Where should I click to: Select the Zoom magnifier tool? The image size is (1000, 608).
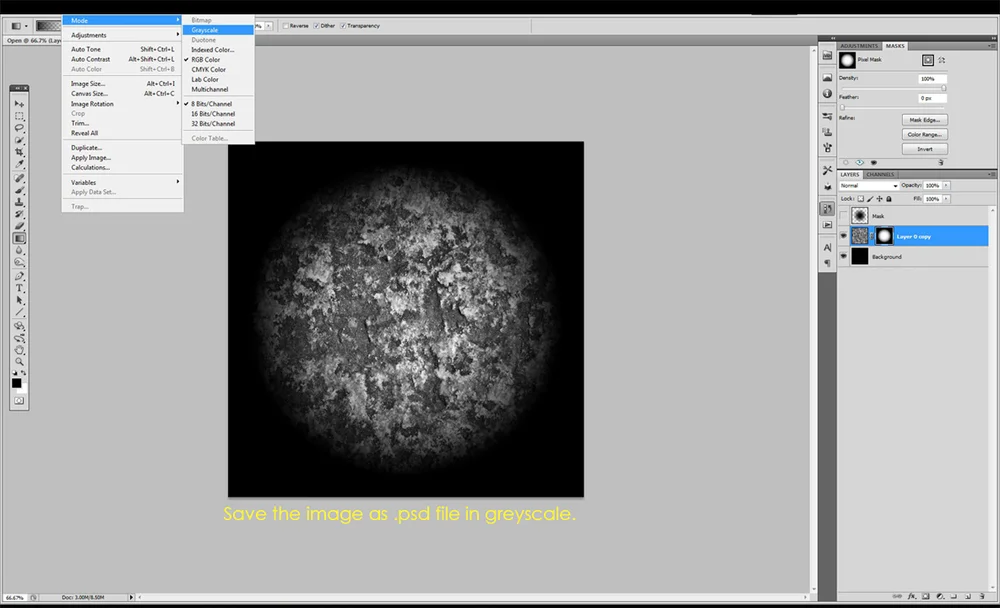19,362
